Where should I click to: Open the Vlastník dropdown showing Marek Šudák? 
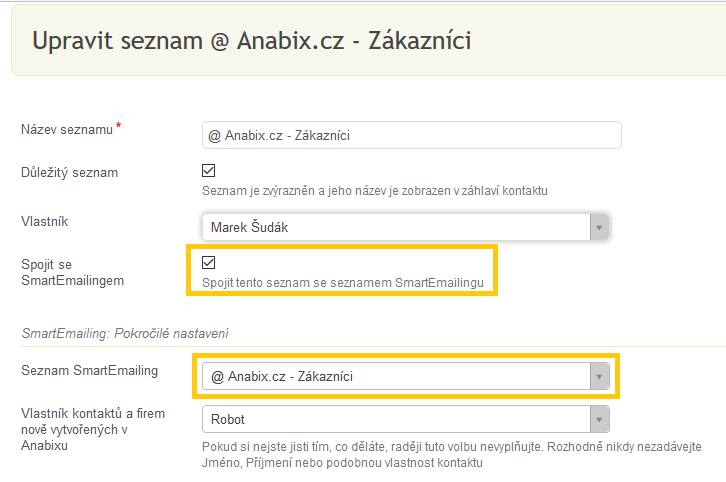pyautogui.click(x=405, y=227)
